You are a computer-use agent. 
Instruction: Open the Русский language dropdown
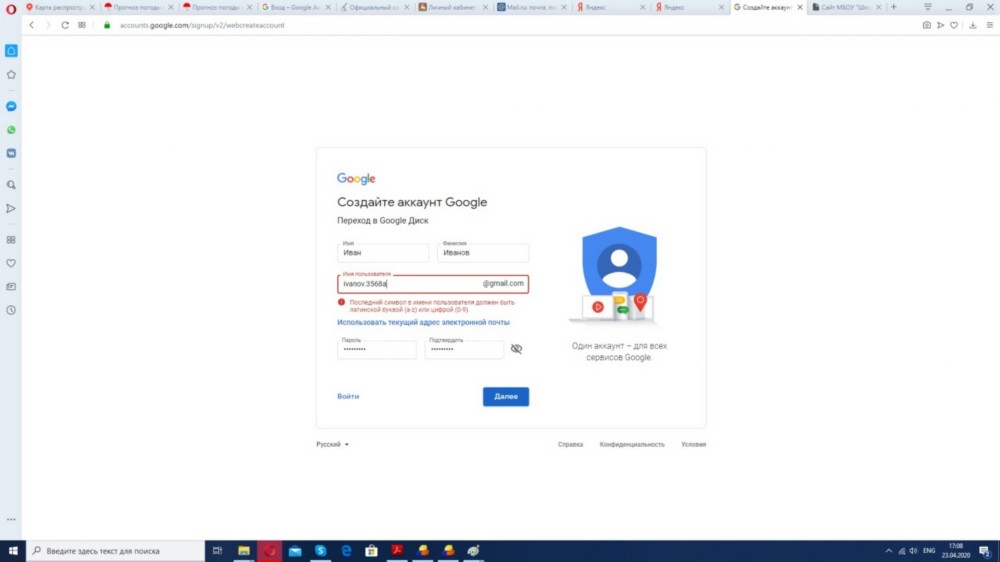point(332,444)
